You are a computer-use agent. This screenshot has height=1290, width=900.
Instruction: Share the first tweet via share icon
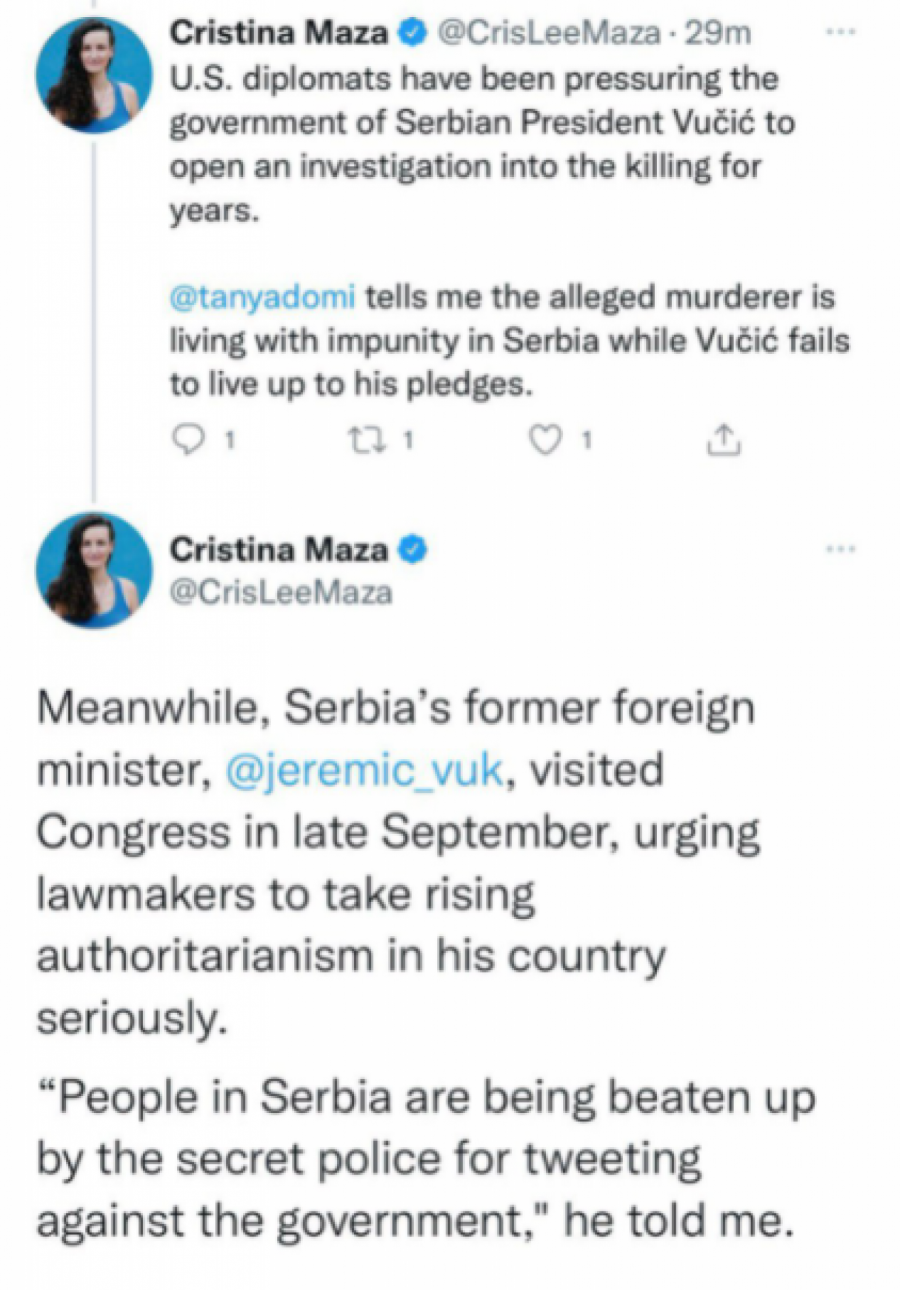pyautogui.click(x=724, y=440)
